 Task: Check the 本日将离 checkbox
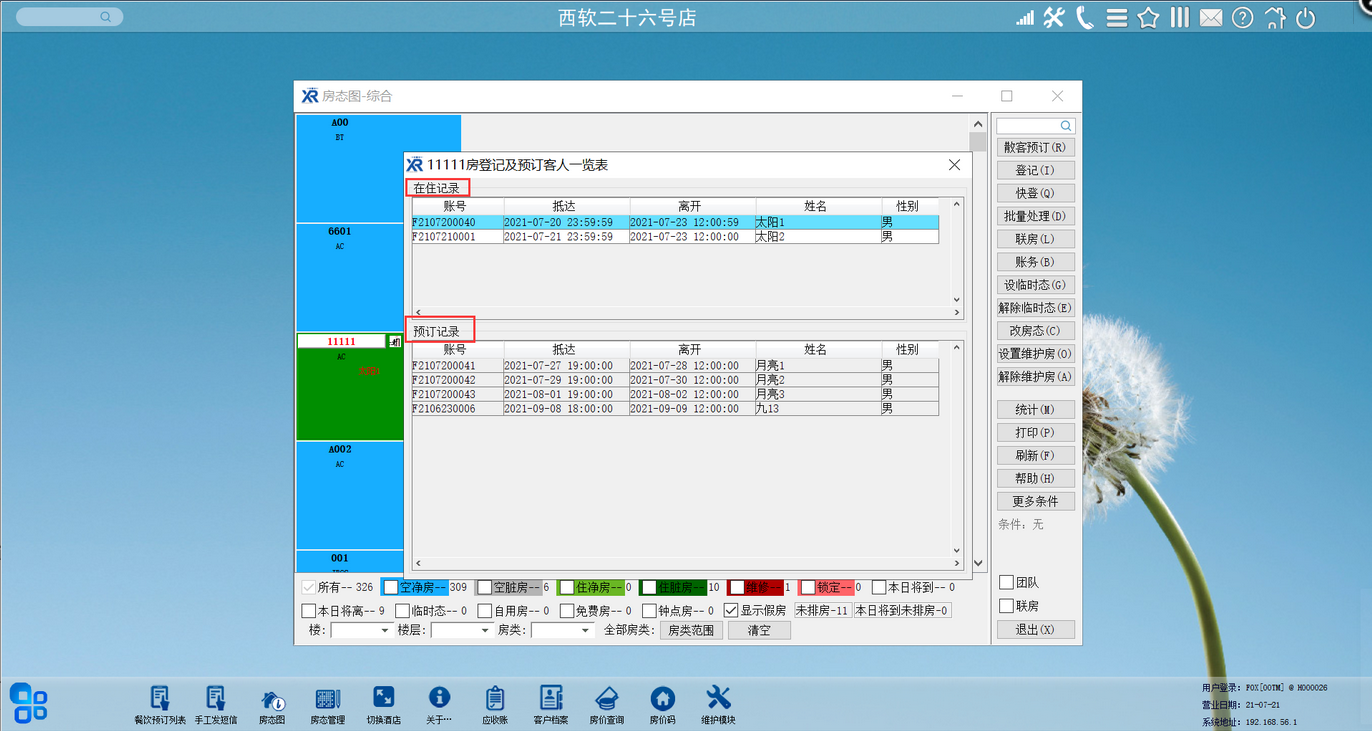[308, 610]
